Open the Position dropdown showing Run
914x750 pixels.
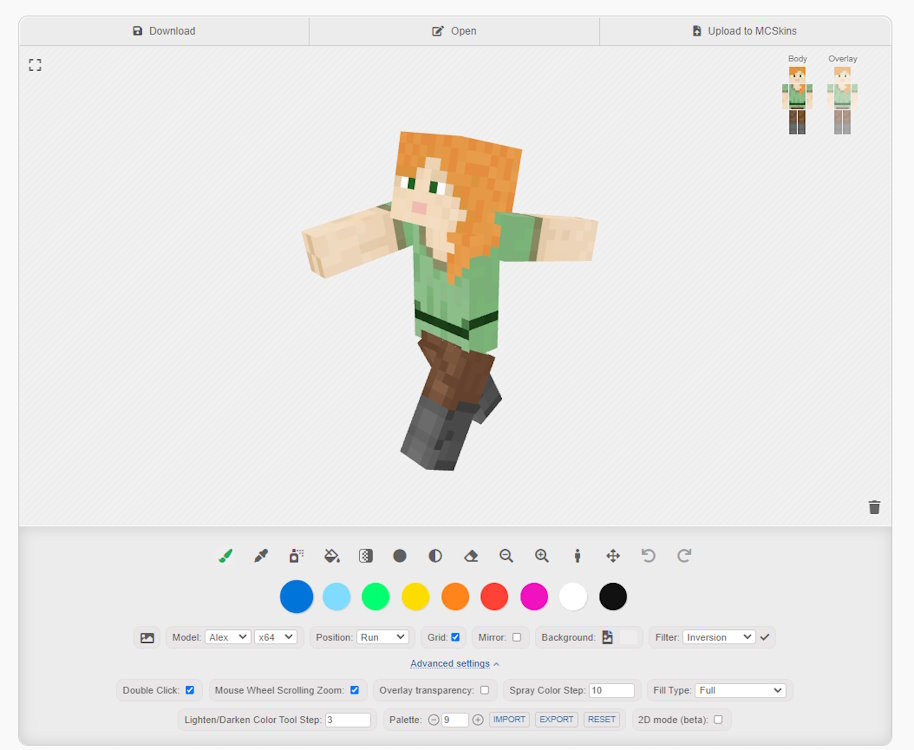[x=382, y=637]
